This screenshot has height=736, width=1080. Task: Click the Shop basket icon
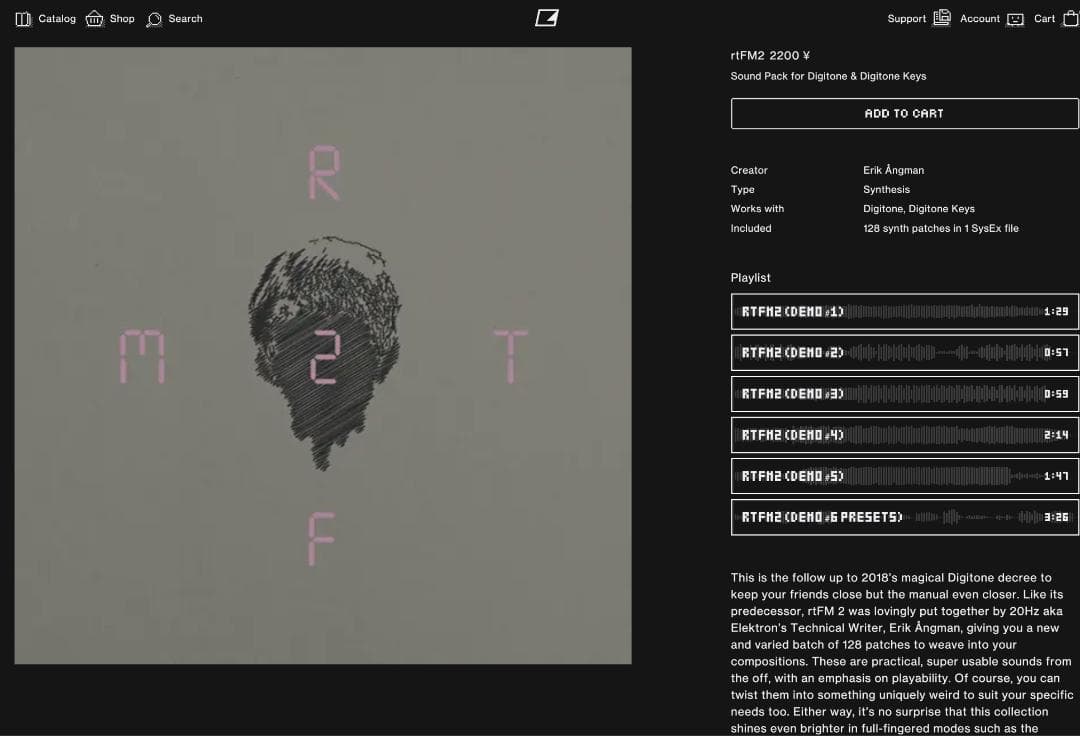click(x=94, y=19)
